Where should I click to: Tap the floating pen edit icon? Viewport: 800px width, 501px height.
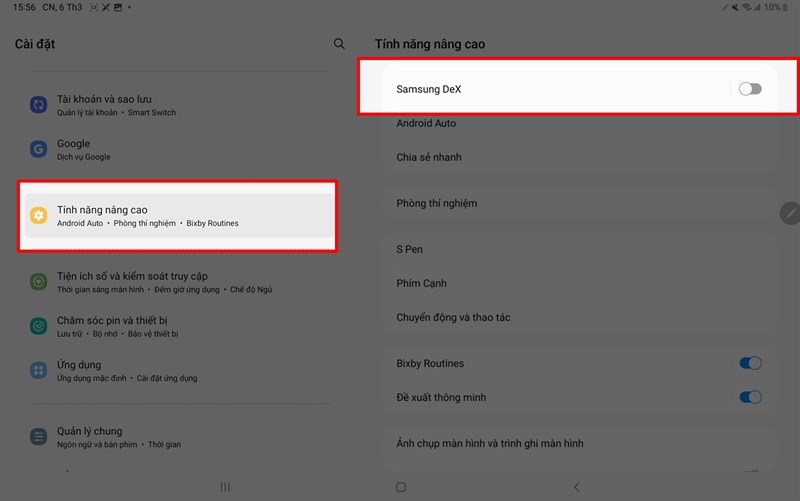click(x=790, y=213)
